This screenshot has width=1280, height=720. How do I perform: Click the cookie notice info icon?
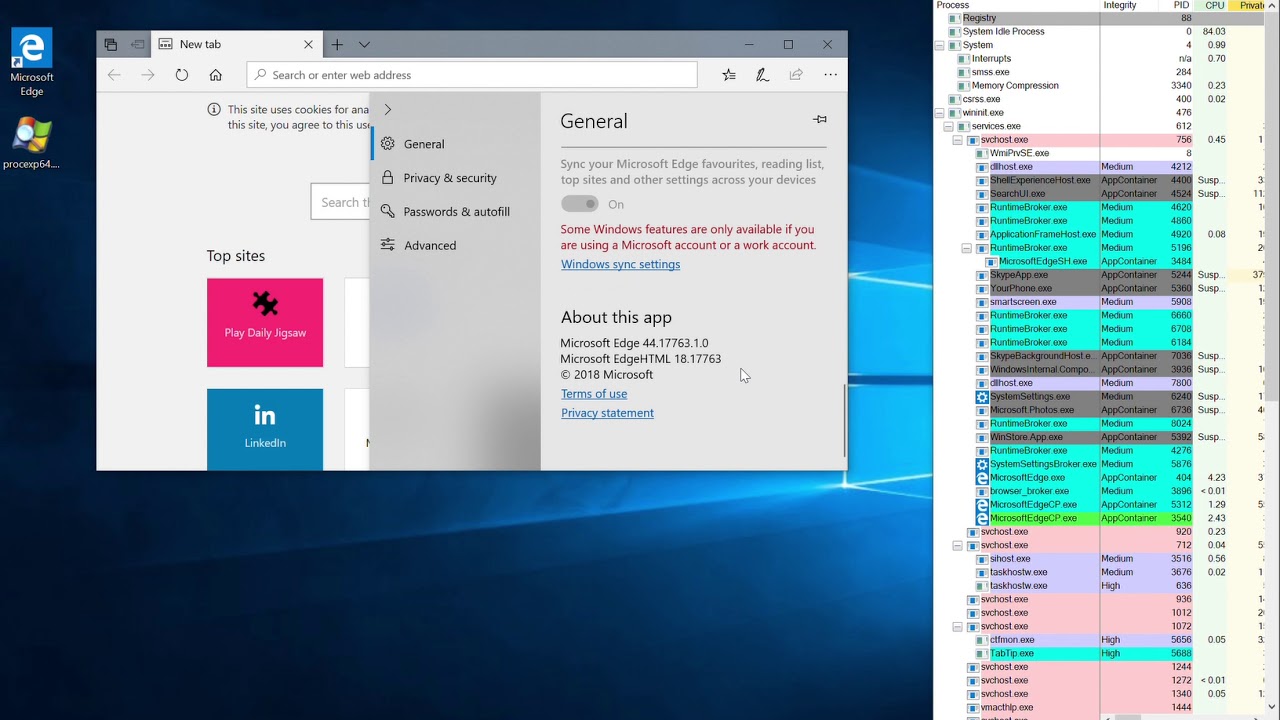[214, 110]
